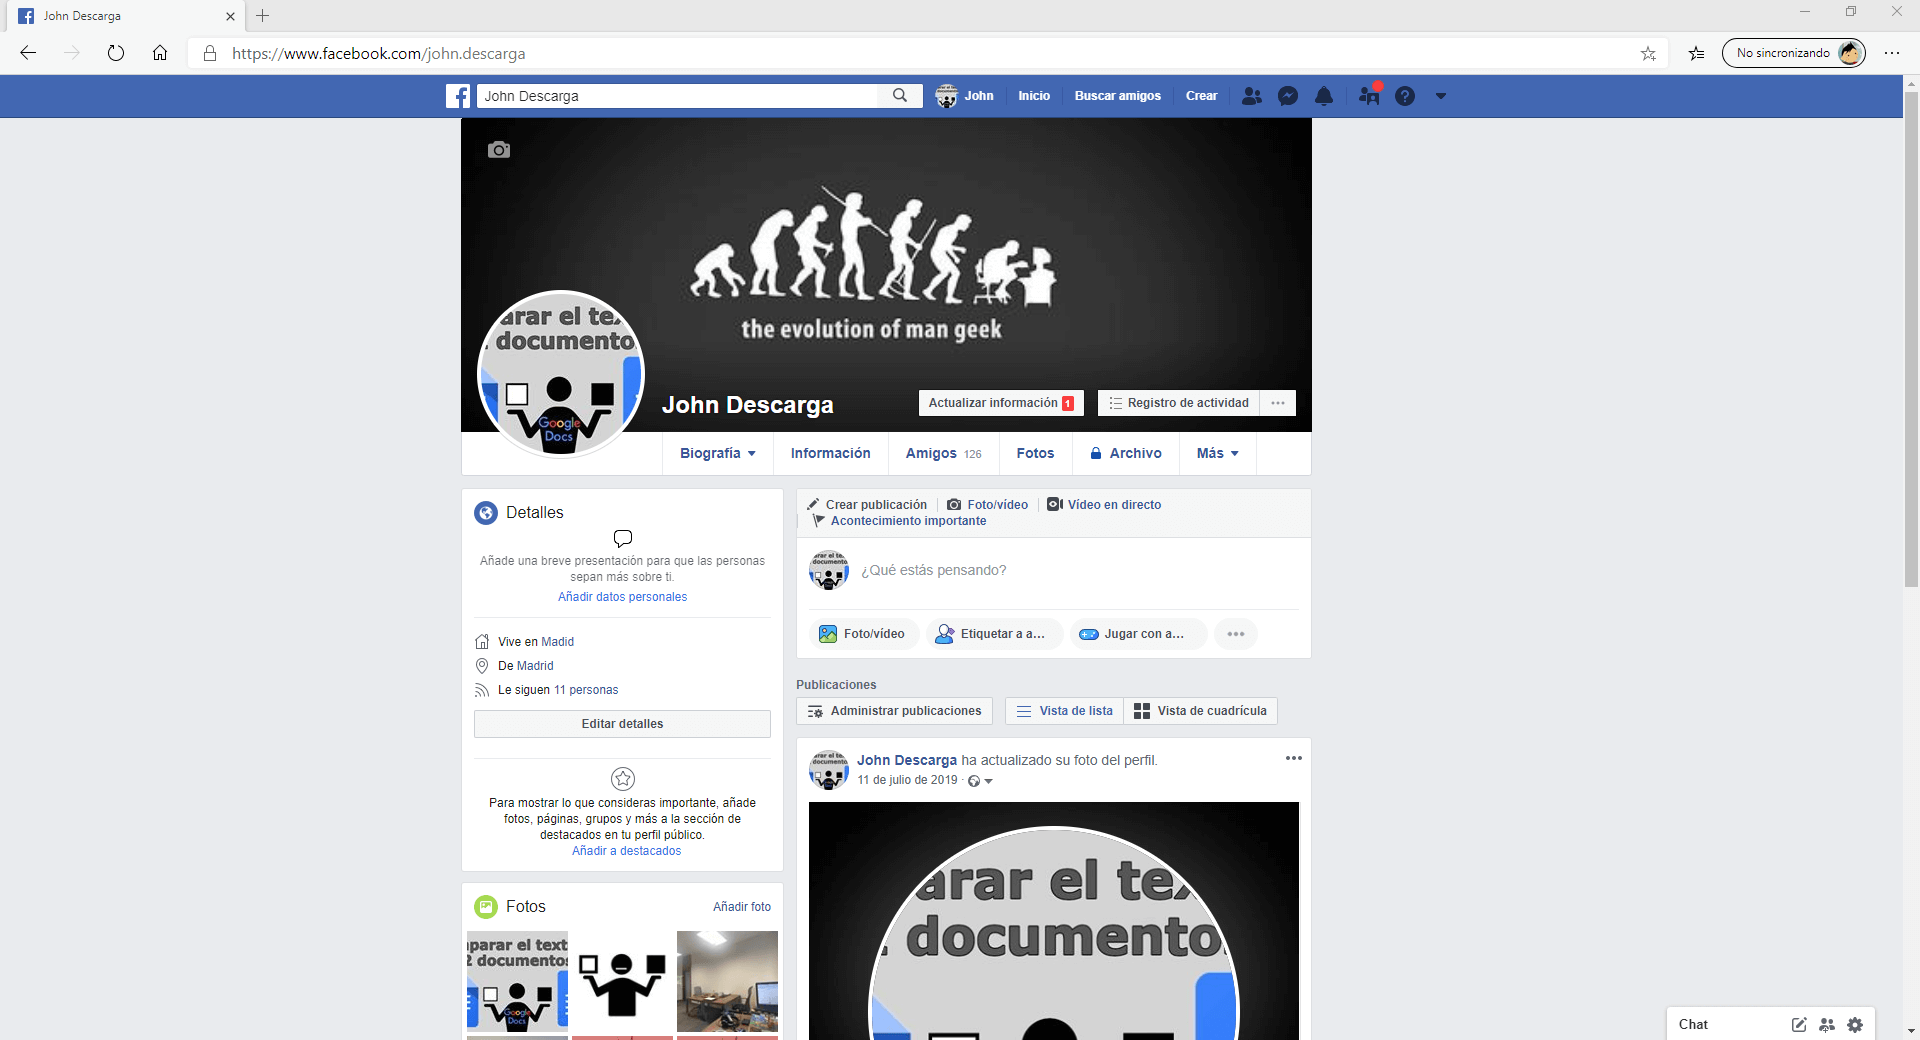Click the ¿Qué estás pensando? field
The image size is (1920, 1040).
1078,570
